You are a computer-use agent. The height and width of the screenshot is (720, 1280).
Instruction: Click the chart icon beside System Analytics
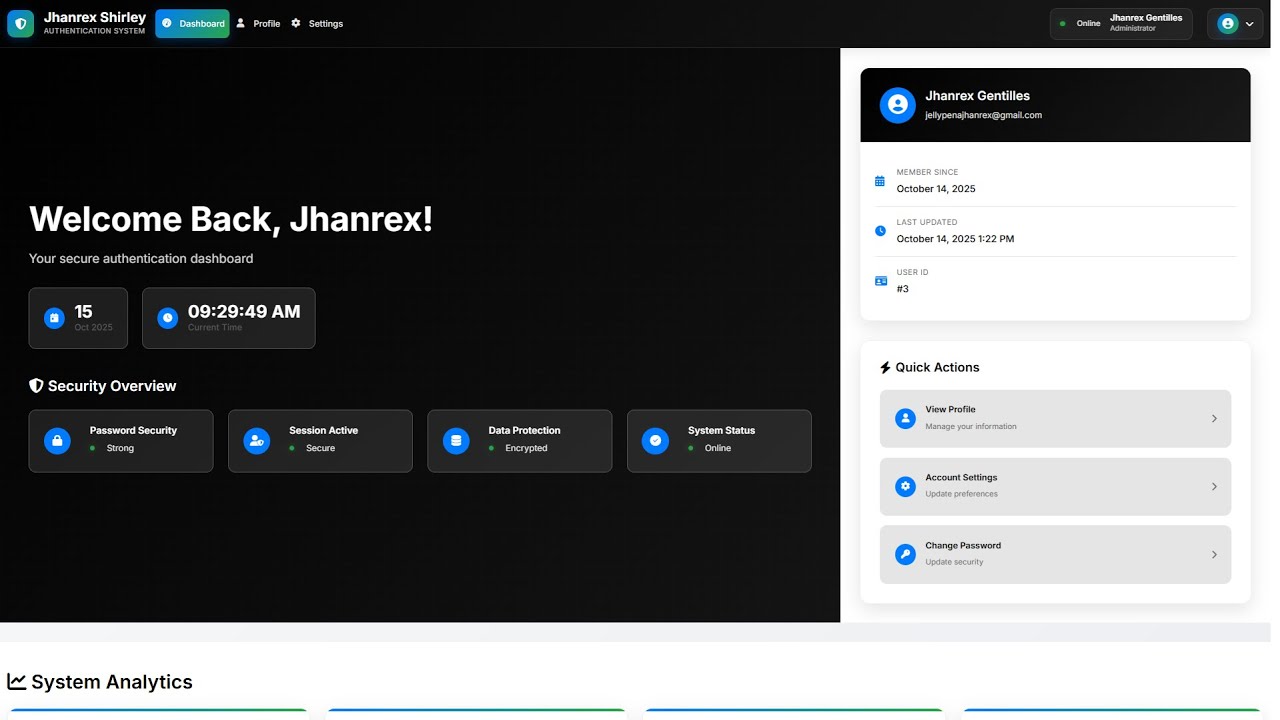click(16, 682)
